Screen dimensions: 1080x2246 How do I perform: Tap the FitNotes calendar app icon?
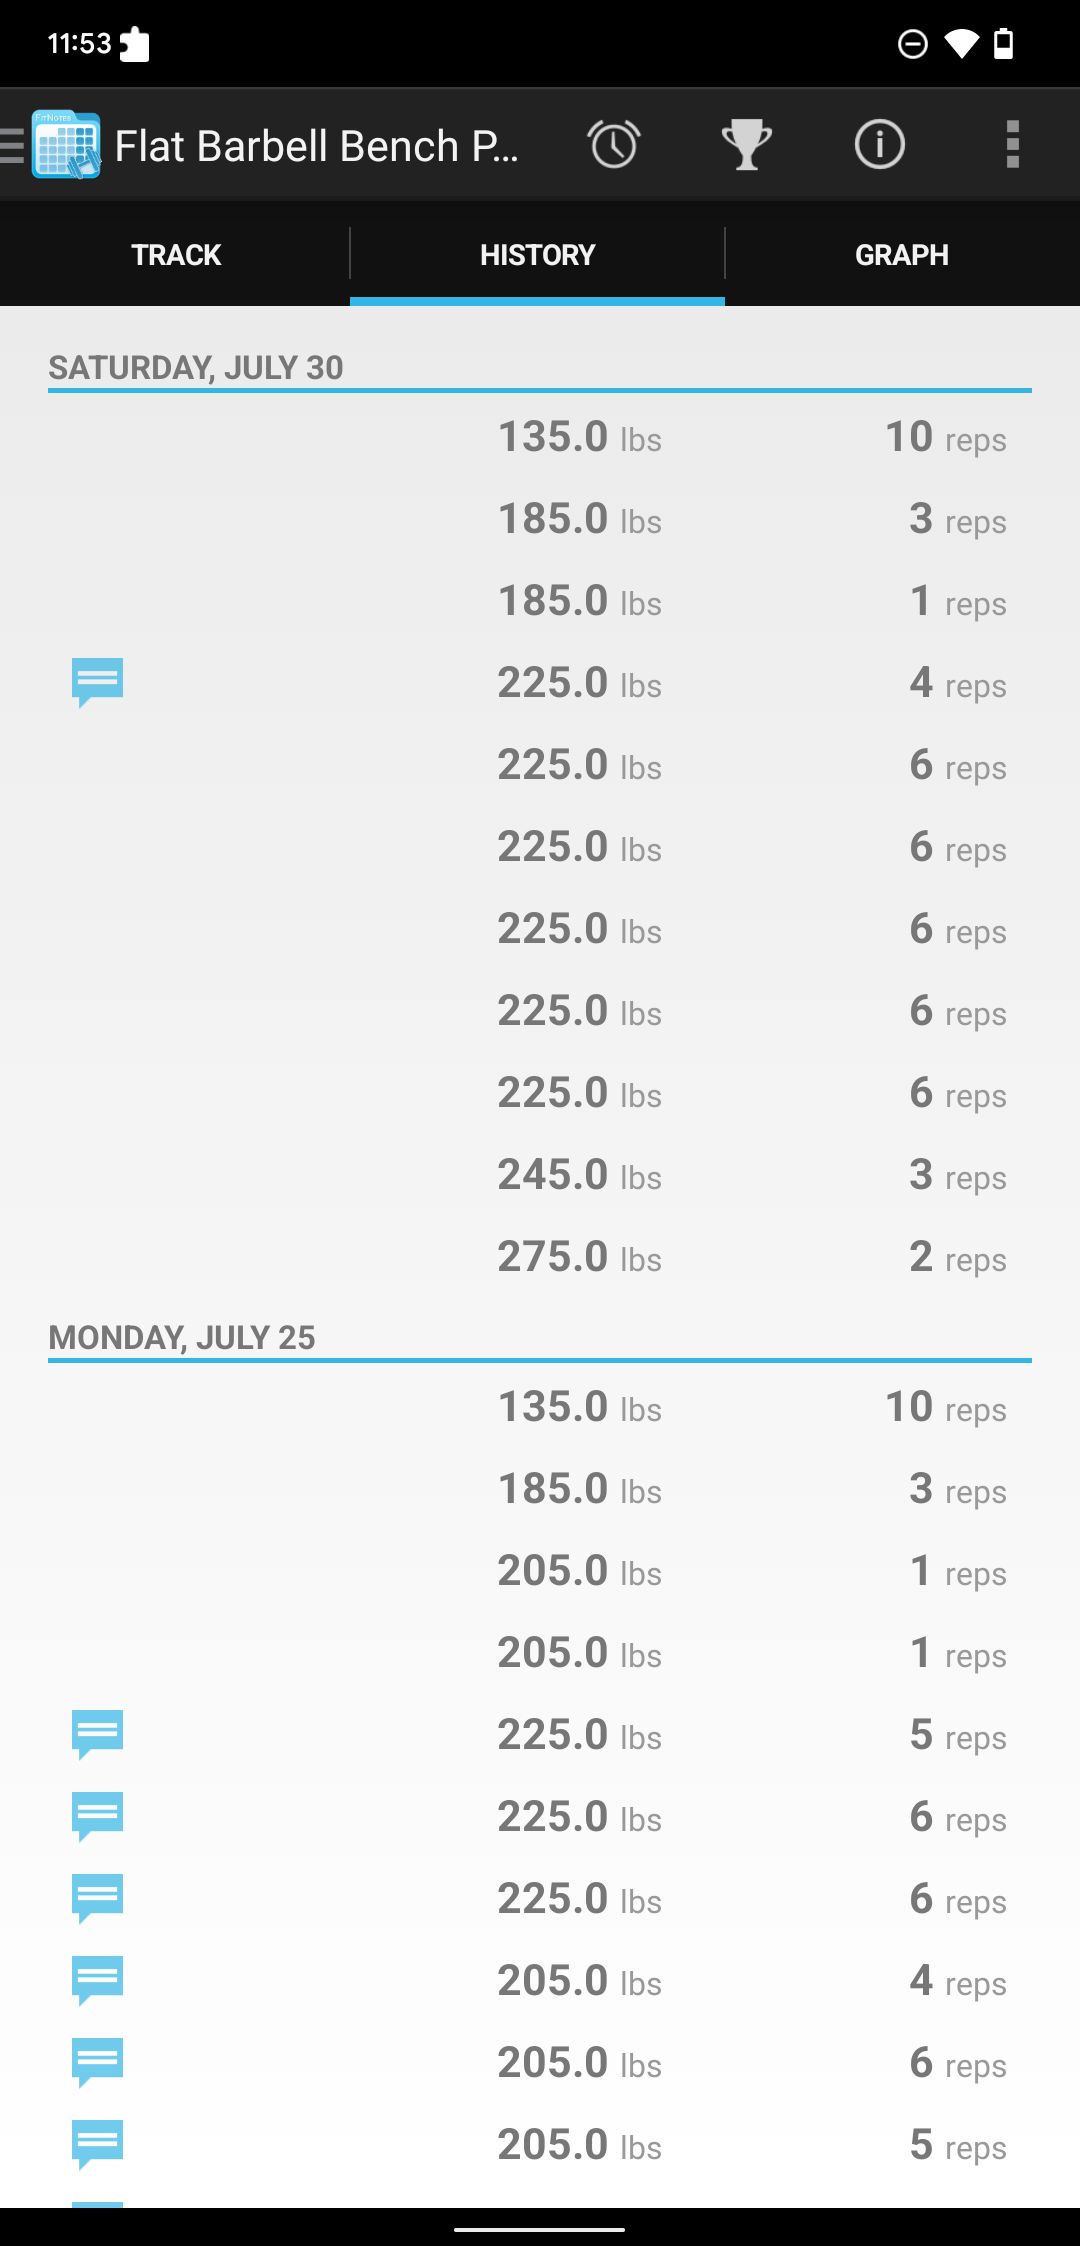pyautogui.click(x=66, y=145)
